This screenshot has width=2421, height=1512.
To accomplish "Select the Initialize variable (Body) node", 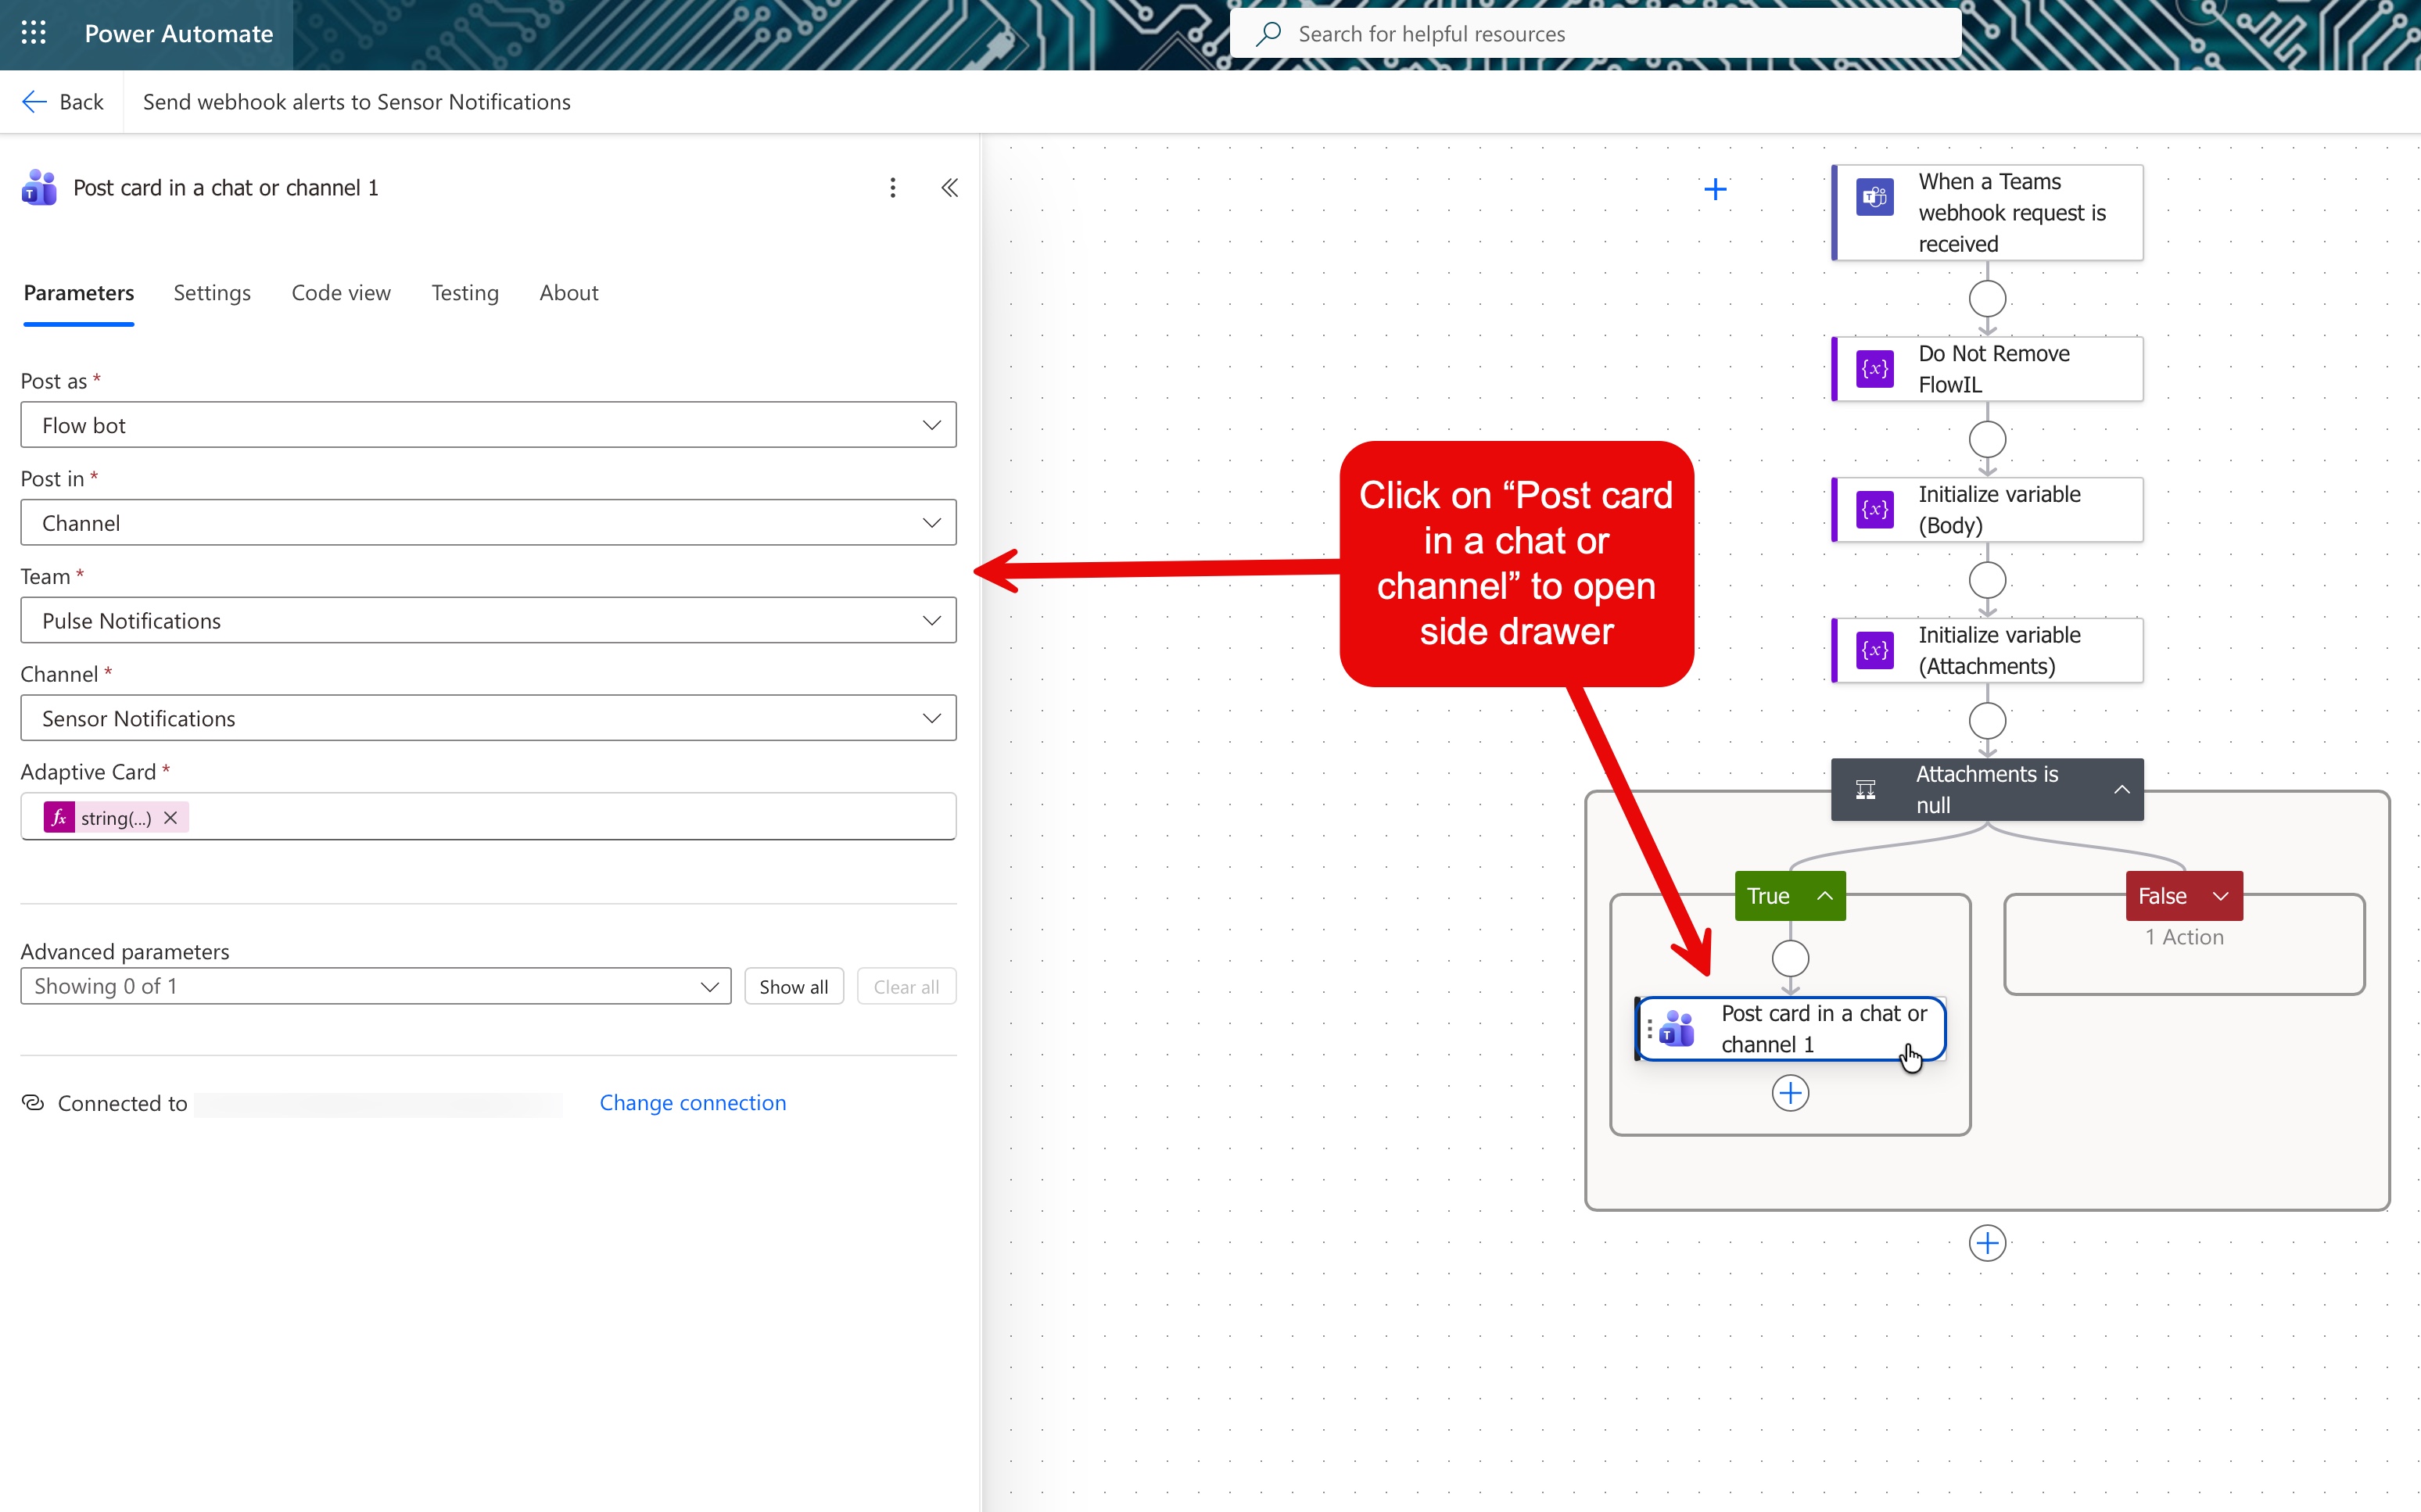I will click(1987, 510).
